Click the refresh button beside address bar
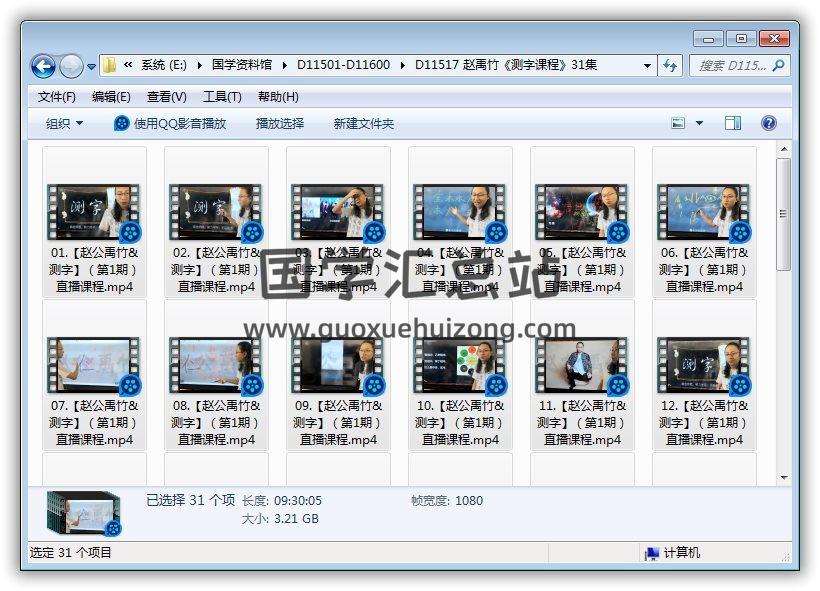Image resolution: width=820 pixels, height=591 pixels. click(x=671, y=66)
